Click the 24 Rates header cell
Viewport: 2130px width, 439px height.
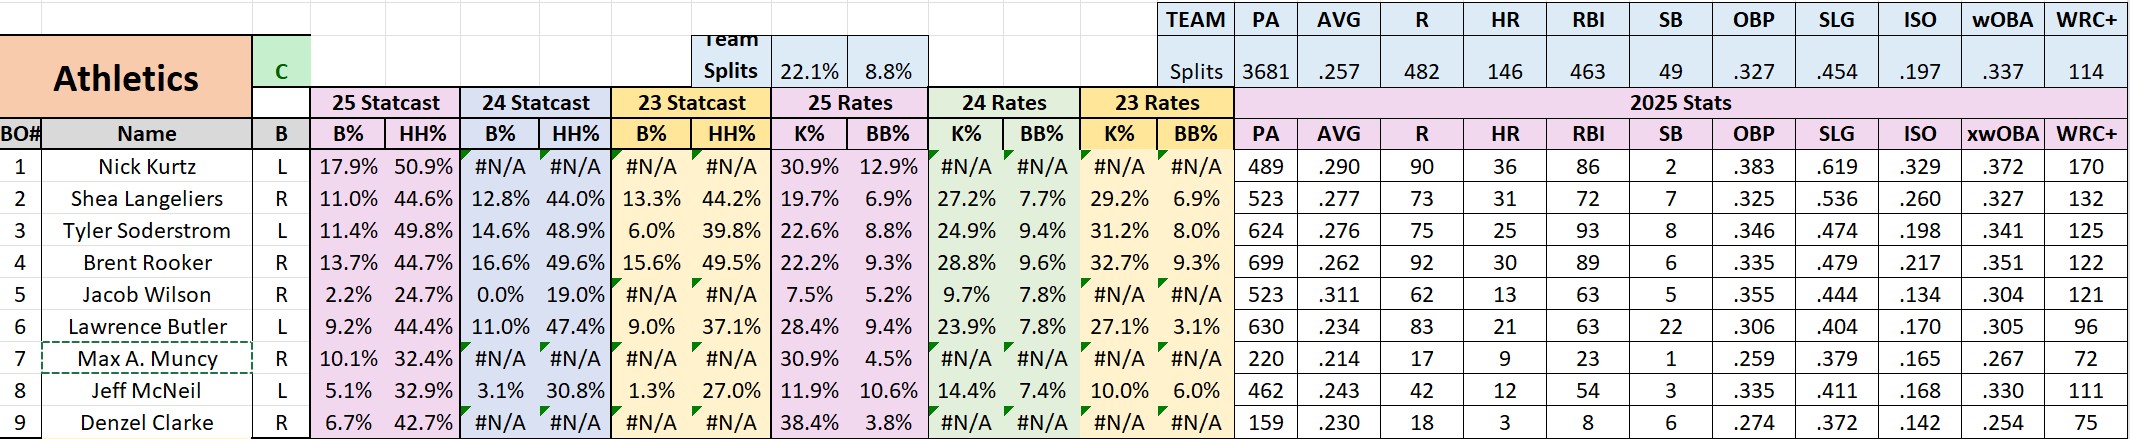point(1004,103)
